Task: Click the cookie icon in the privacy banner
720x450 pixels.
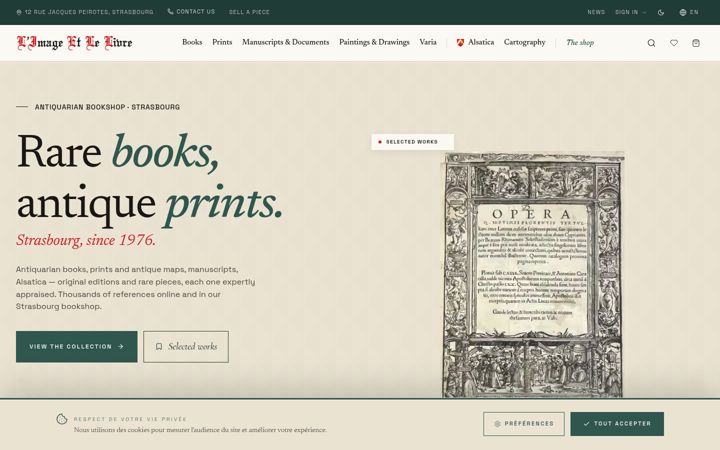Action: [x=62, y=419]
